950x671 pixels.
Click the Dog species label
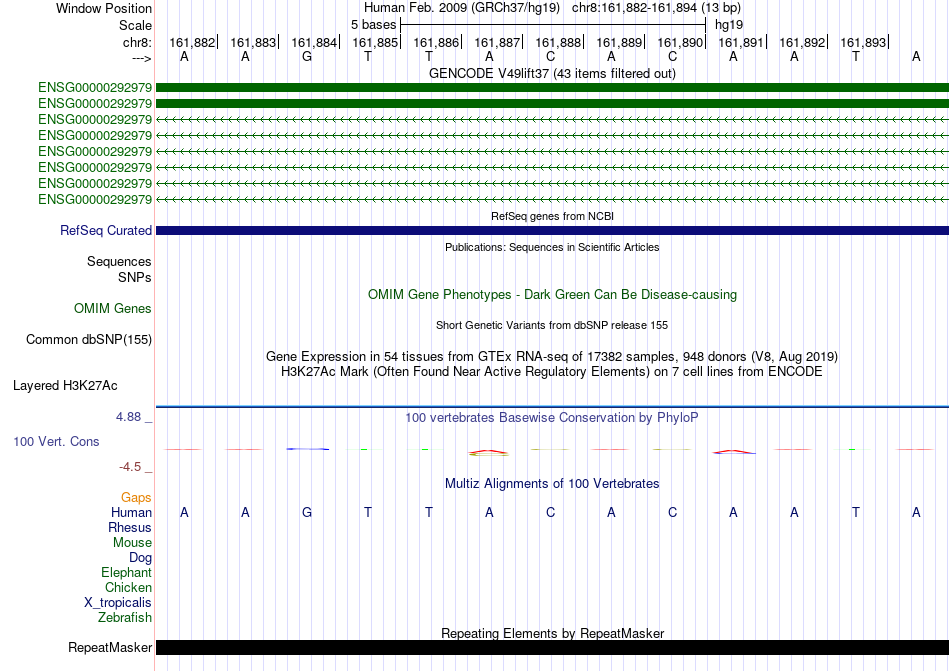[x=141, y=557]
